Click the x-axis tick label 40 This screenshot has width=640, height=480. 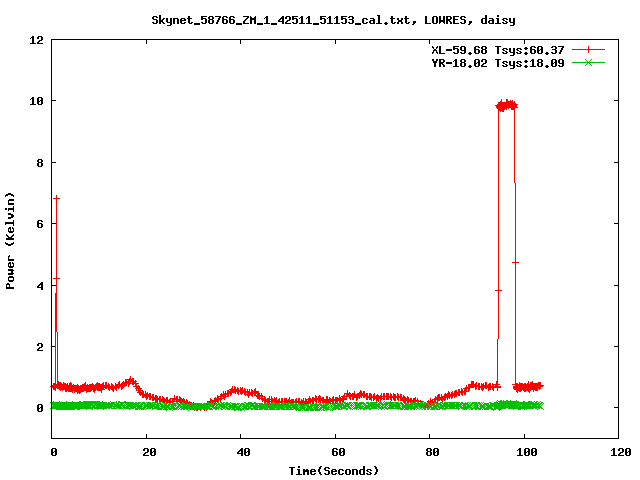243,452
